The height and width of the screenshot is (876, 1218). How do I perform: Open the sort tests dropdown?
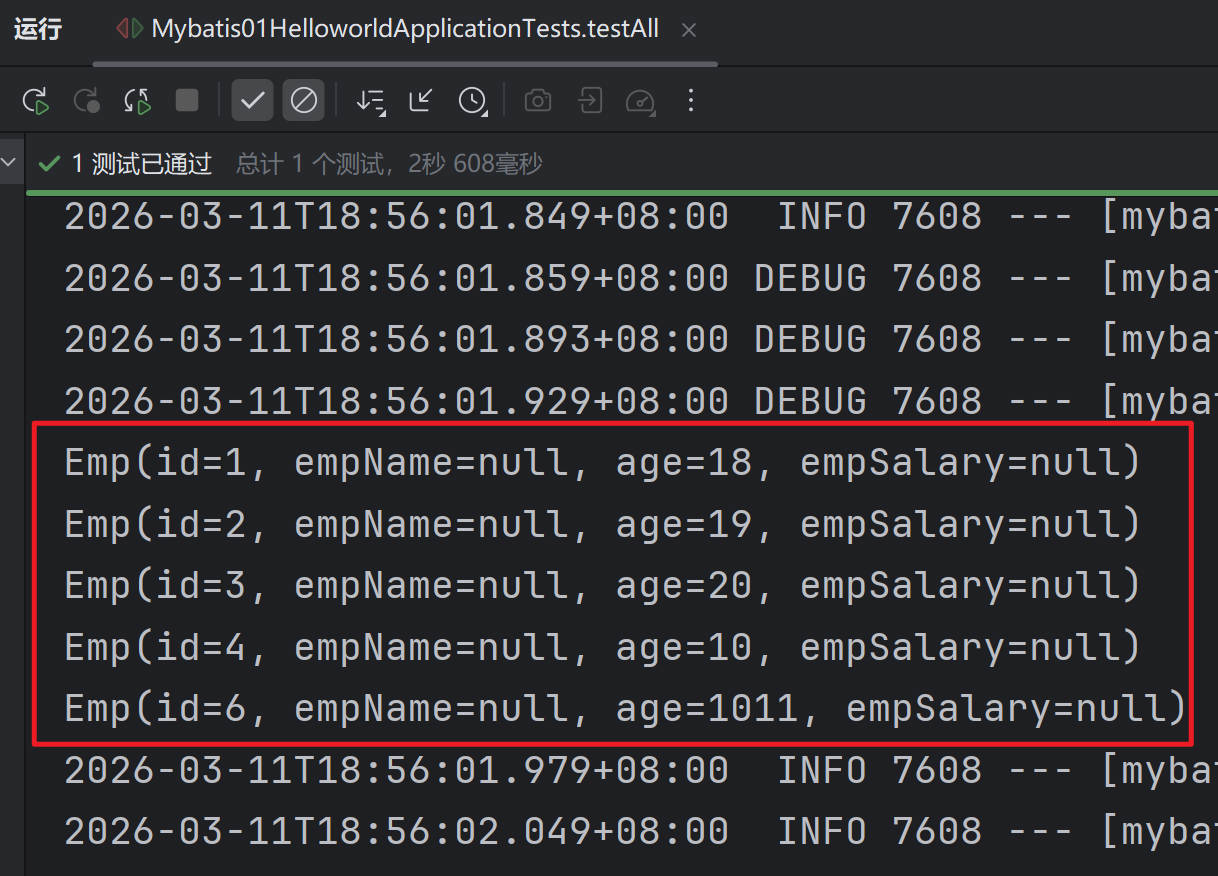[x=371, y=101]
